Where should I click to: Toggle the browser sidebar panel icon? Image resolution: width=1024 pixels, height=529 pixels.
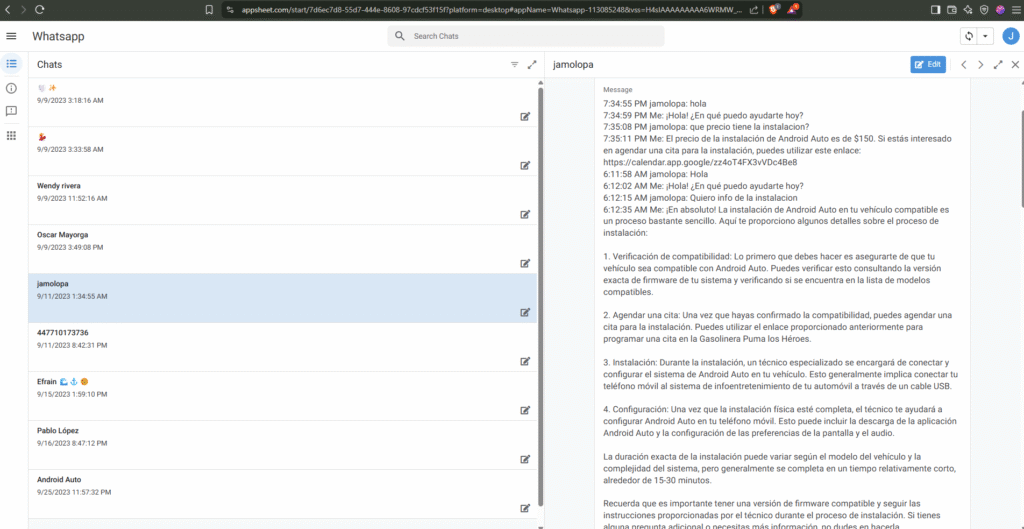[935, 10]
